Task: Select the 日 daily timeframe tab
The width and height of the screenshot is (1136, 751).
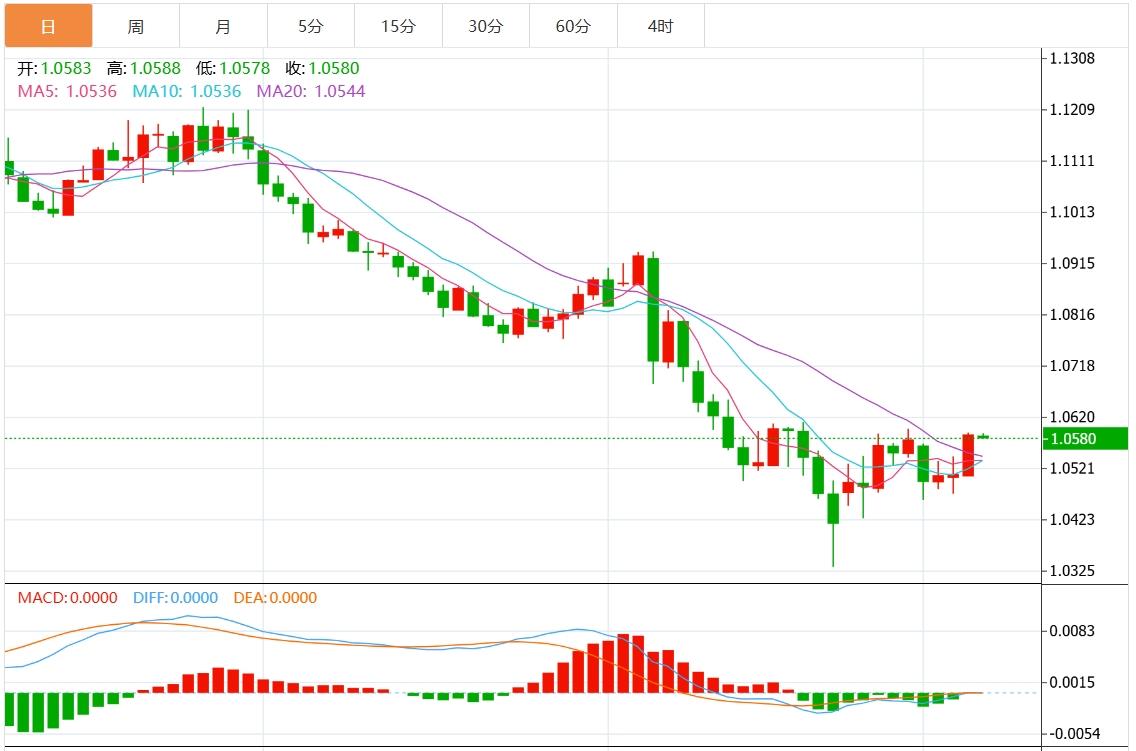Action: (x=48, y=26)
